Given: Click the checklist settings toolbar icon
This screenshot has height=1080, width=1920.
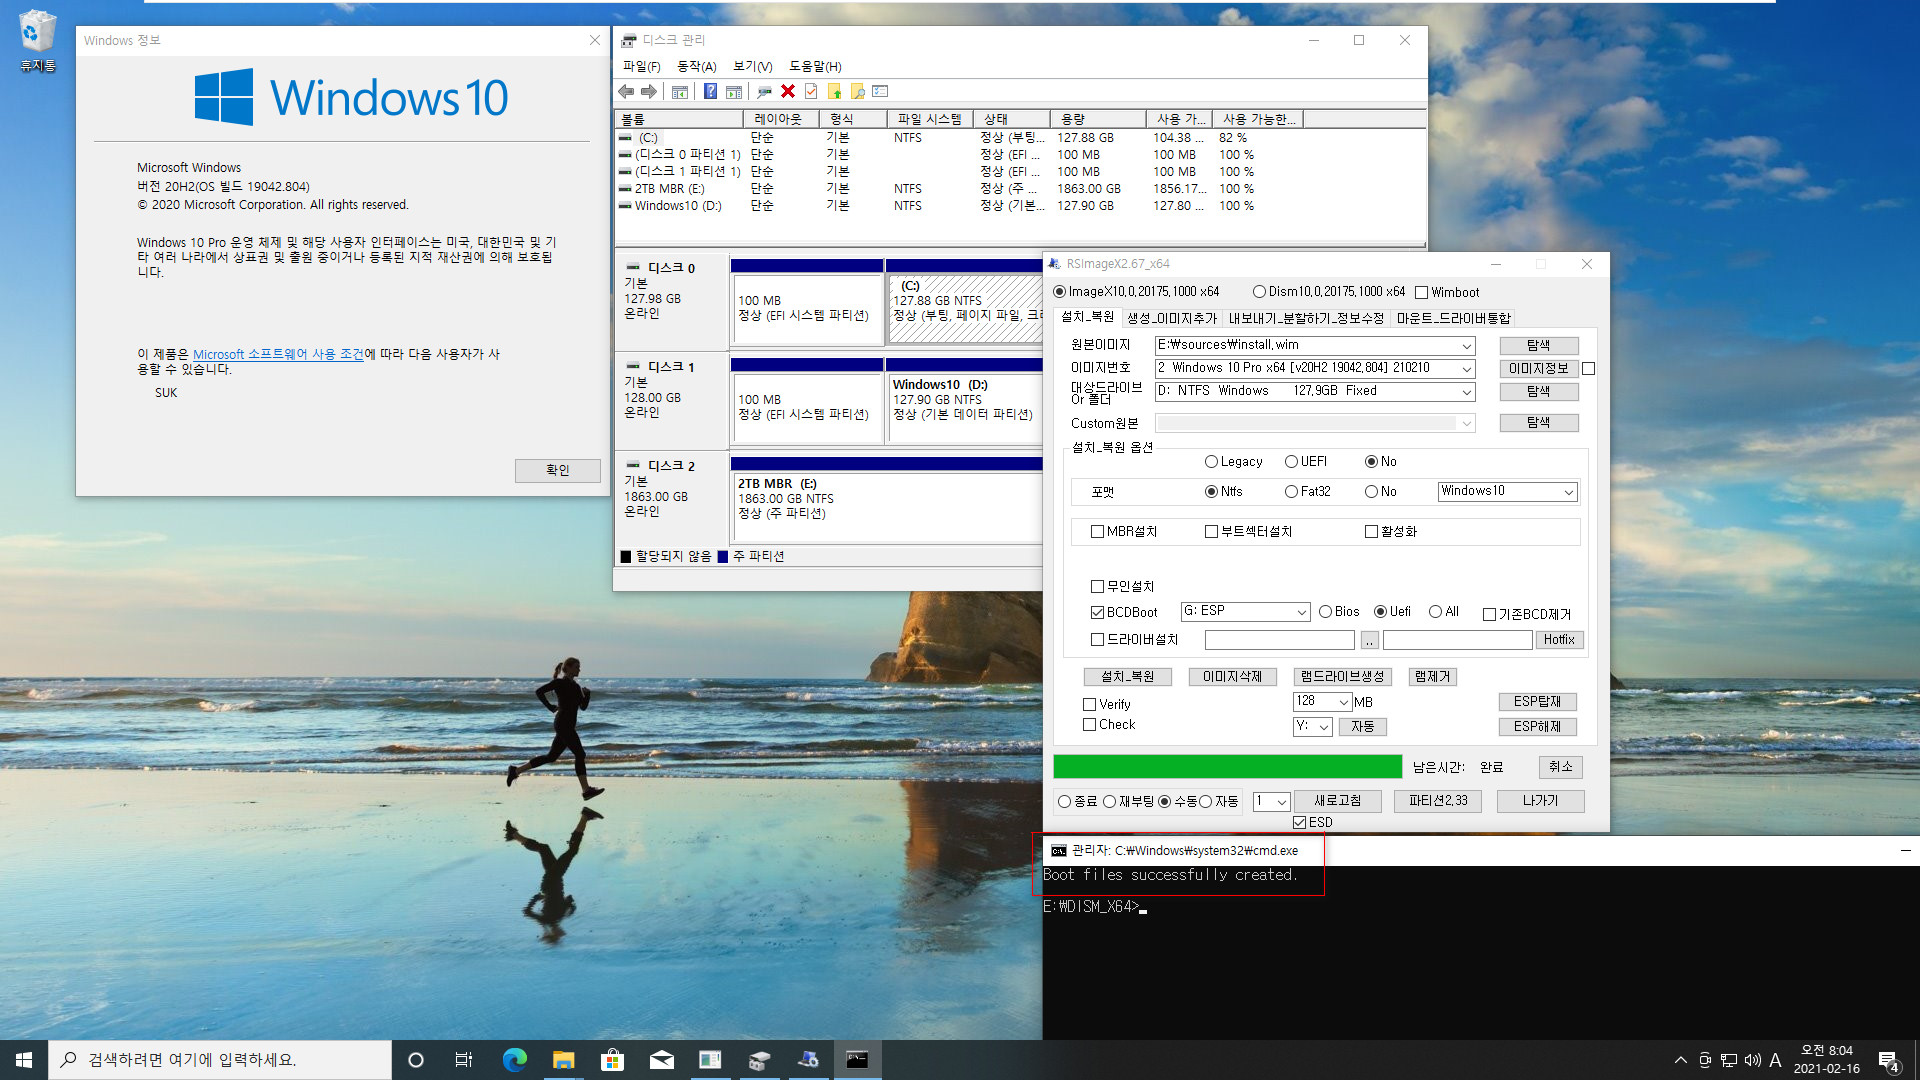Looking at the screenshot, I should point(880,91).
